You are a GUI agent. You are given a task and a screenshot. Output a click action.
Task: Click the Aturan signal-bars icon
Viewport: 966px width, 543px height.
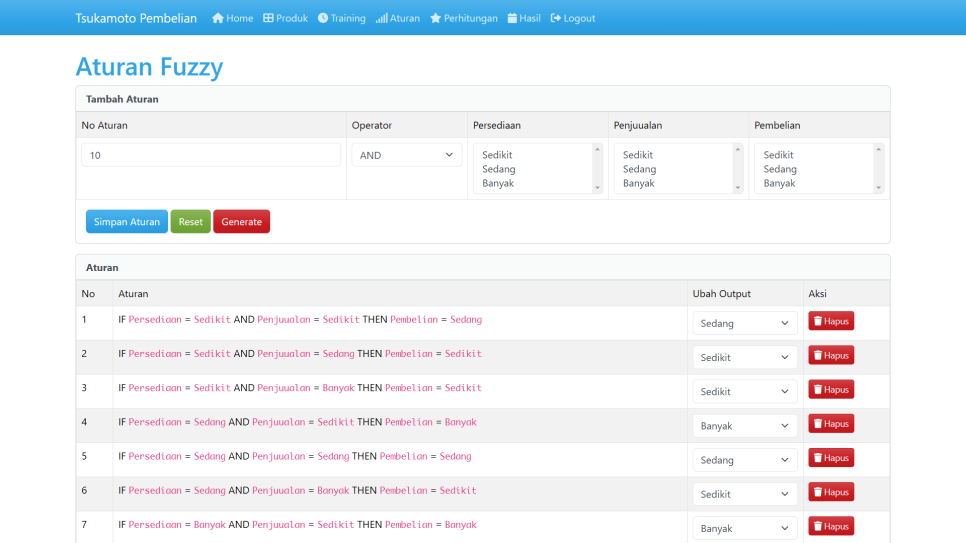[x=381, y=18]
